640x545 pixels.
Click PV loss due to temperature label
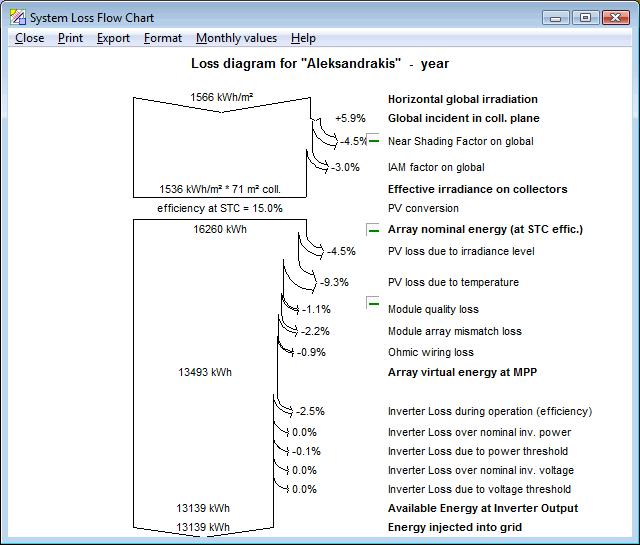pyautogui.click(x=453, y=283)
